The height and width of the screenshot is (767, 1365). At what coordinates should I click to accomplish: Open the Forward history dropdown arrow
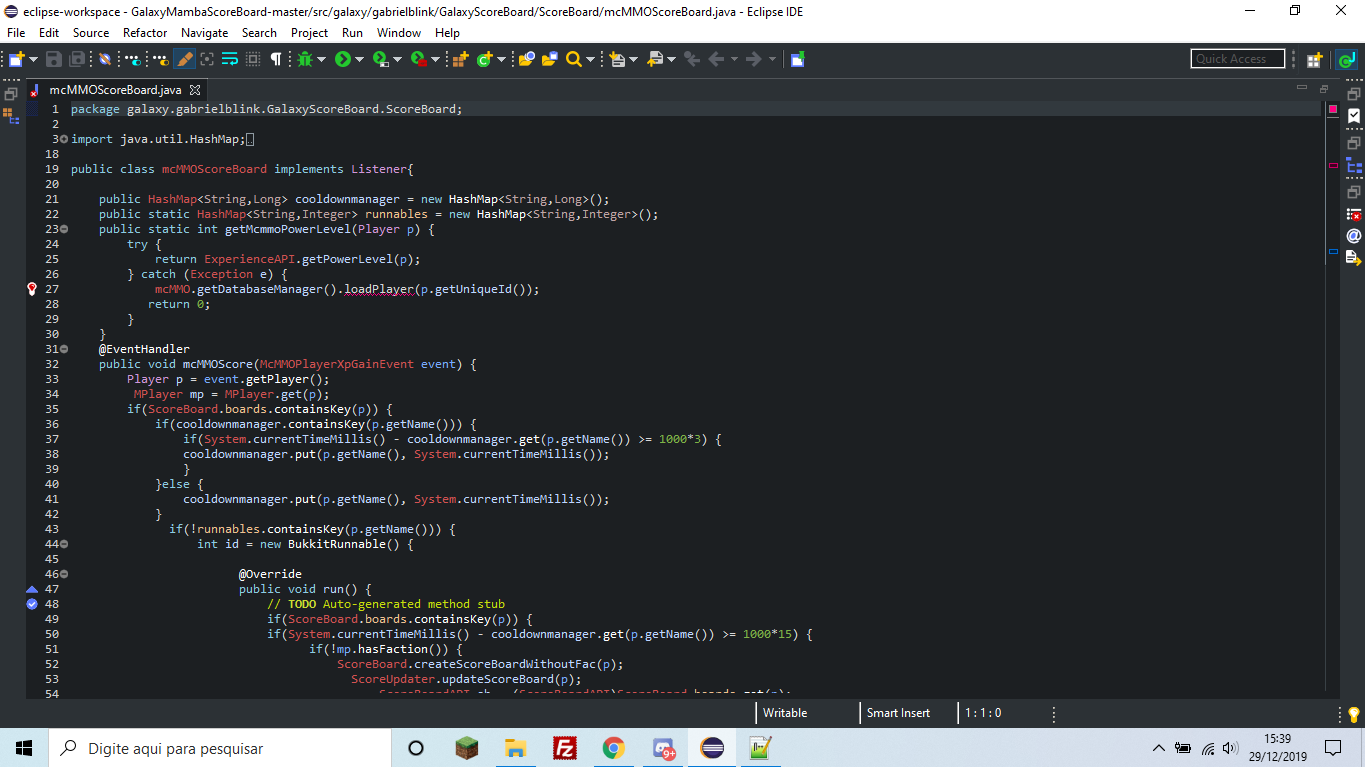(772, 59)
